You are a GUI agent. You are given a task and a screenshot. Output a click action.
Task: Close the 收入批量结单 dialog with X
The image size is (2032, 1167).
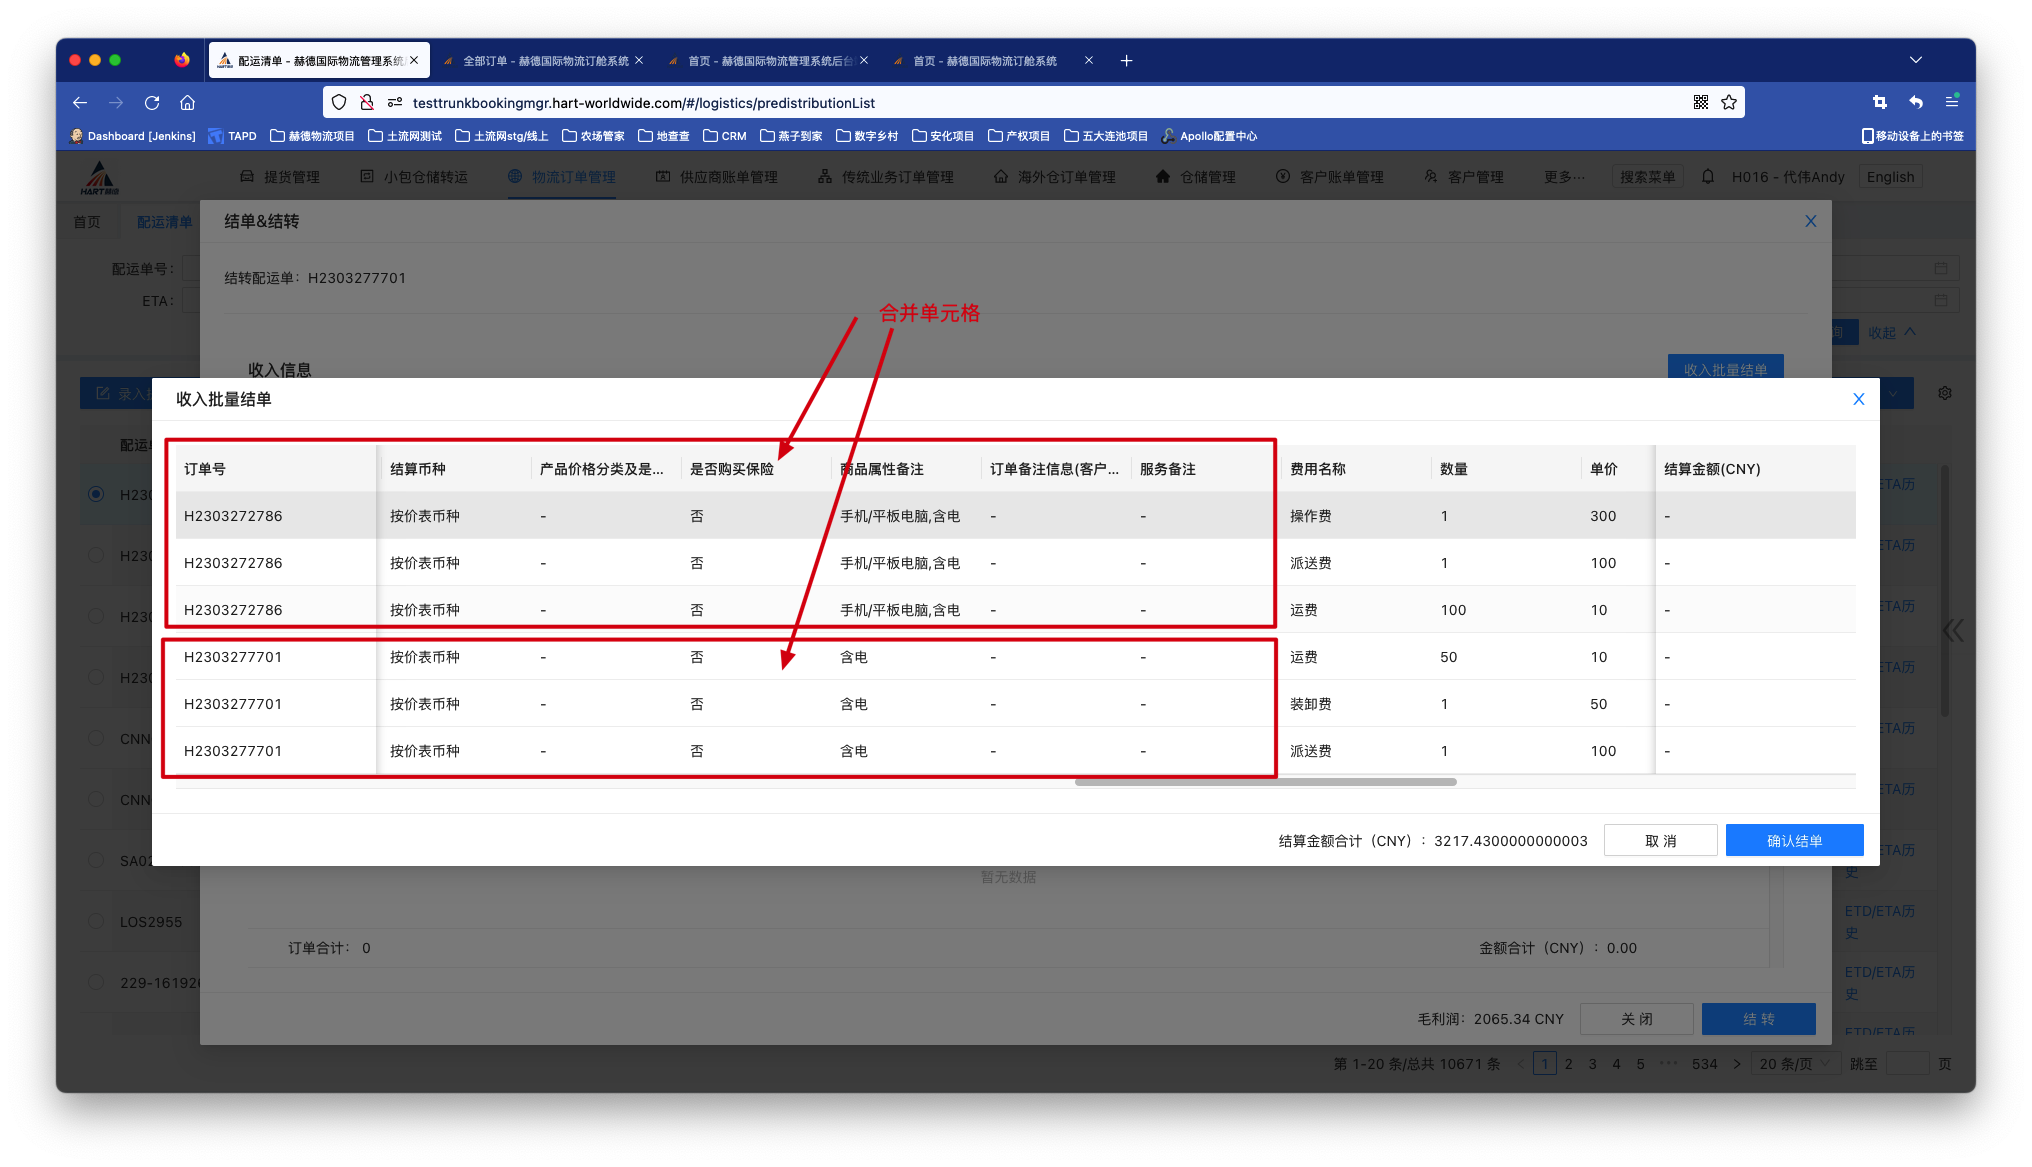click(x=1859, y=399)
